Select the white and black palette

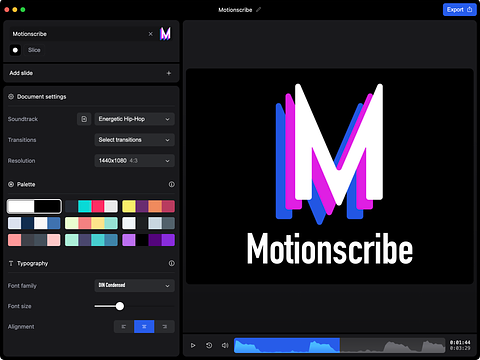point(34,206)
